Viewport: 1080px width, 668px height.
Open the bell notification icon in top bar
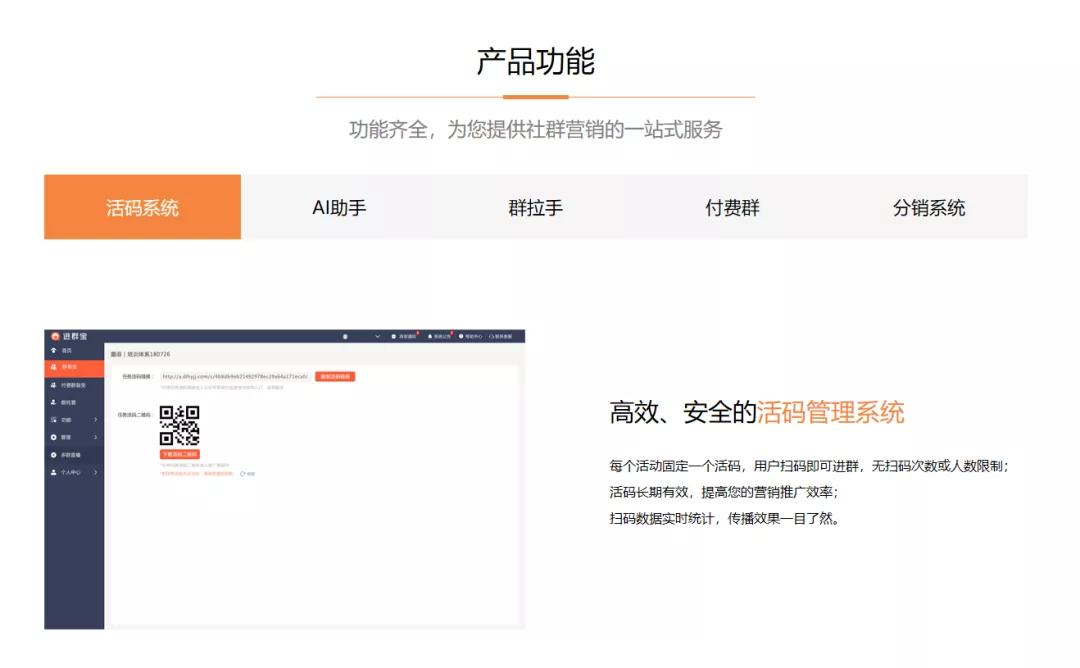point(430,335)
